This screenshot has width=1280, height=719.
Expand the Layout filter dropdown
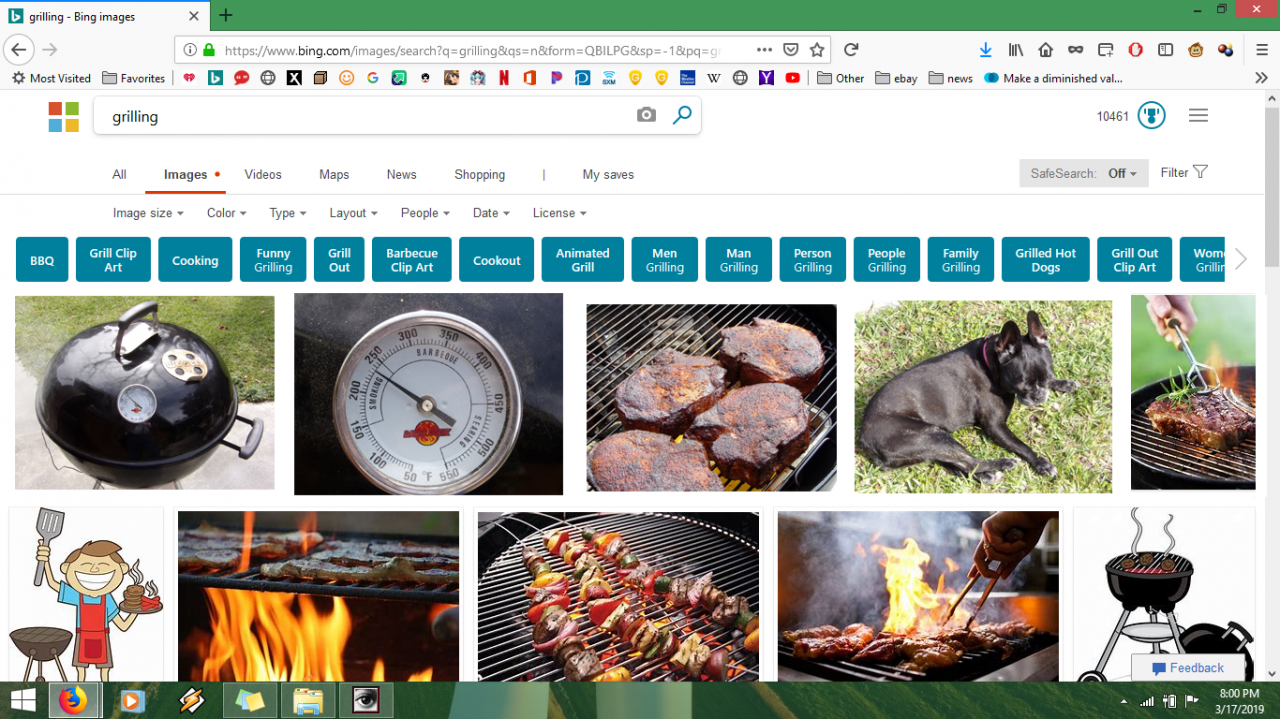click(353, 213)
